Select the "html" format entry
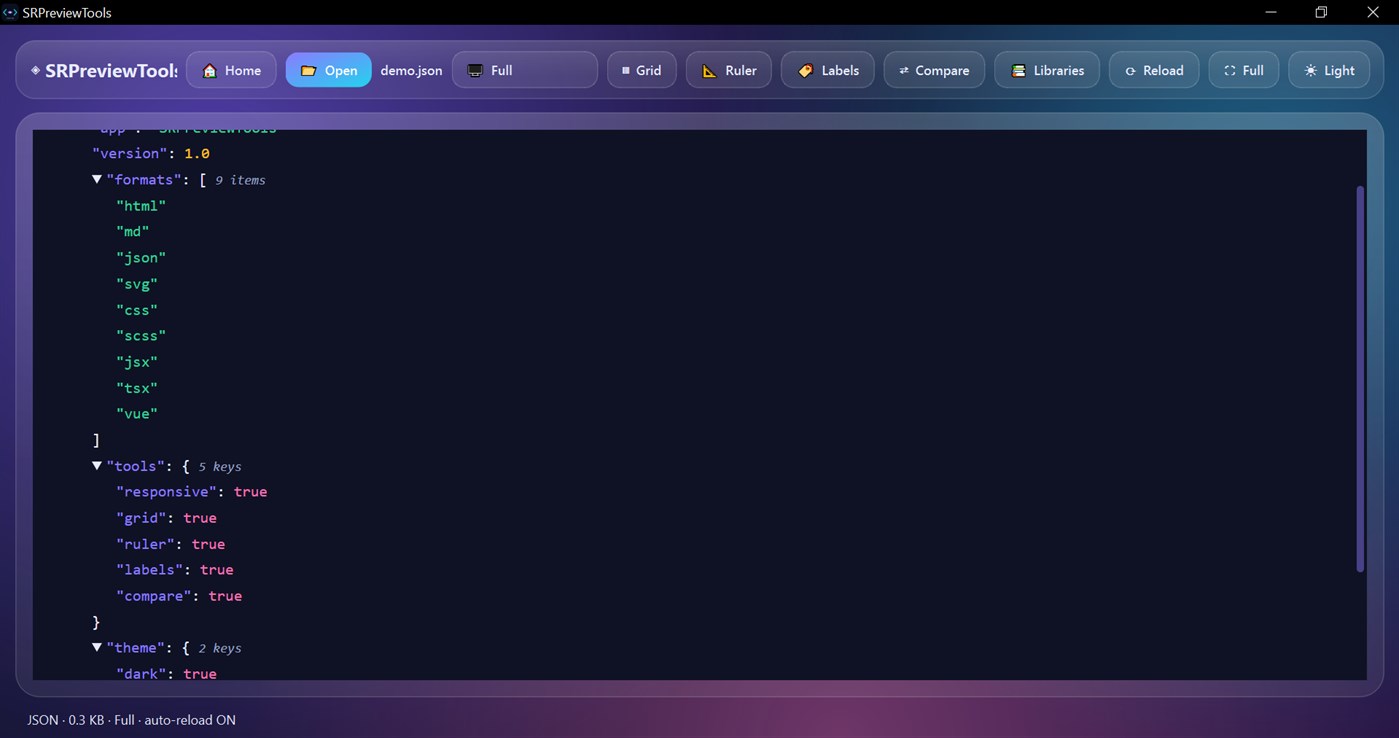Screen dimensions: 1399x738 coord(141,205)
